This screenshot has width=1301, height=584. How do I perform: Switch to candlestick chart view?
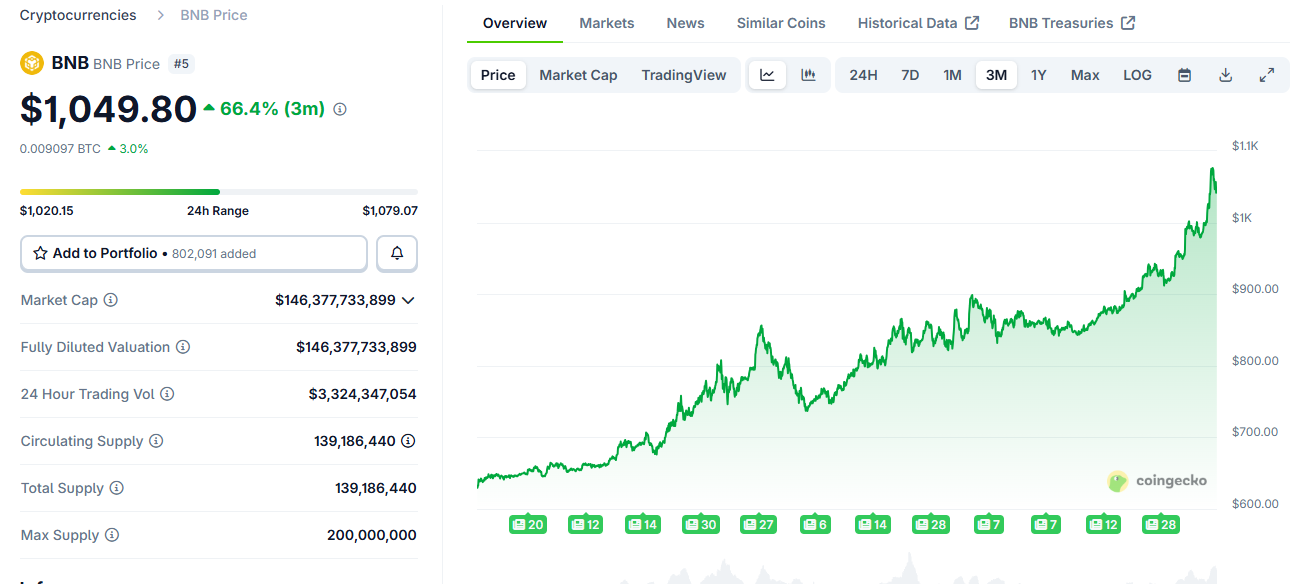point(808,75)
